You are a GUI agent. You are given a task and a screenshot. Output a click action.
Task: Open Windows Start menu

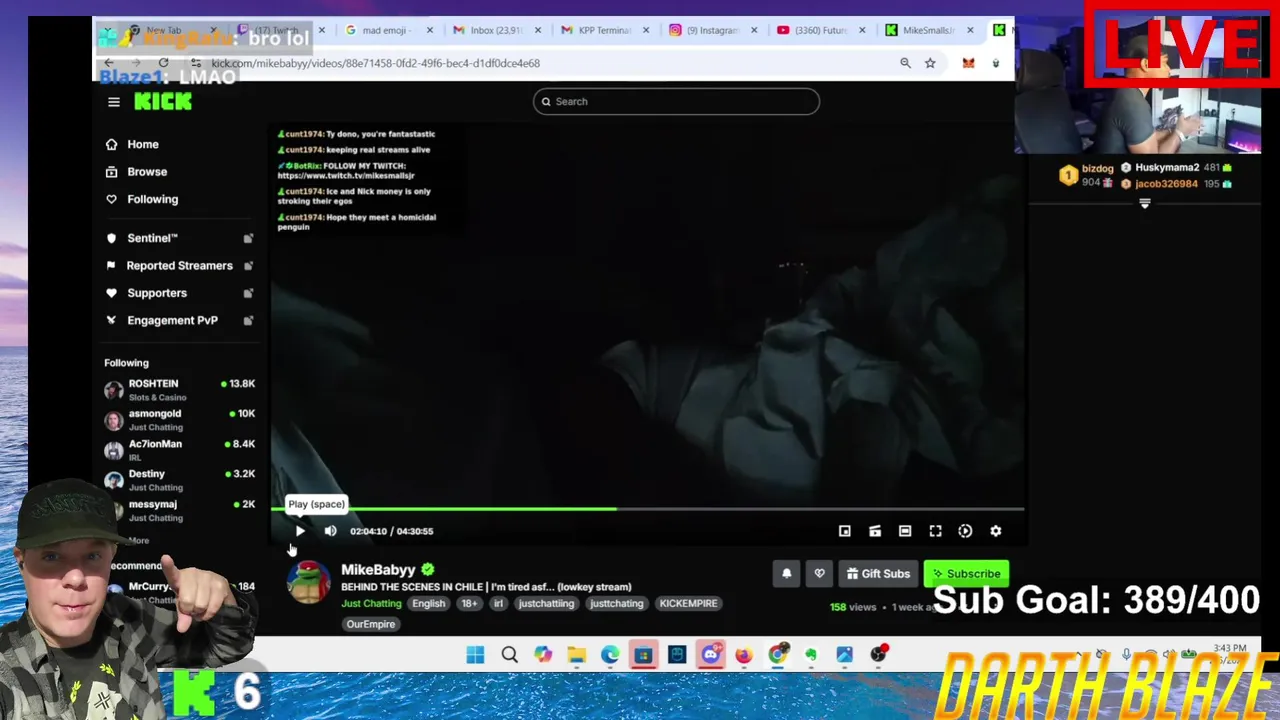(475, 655)
